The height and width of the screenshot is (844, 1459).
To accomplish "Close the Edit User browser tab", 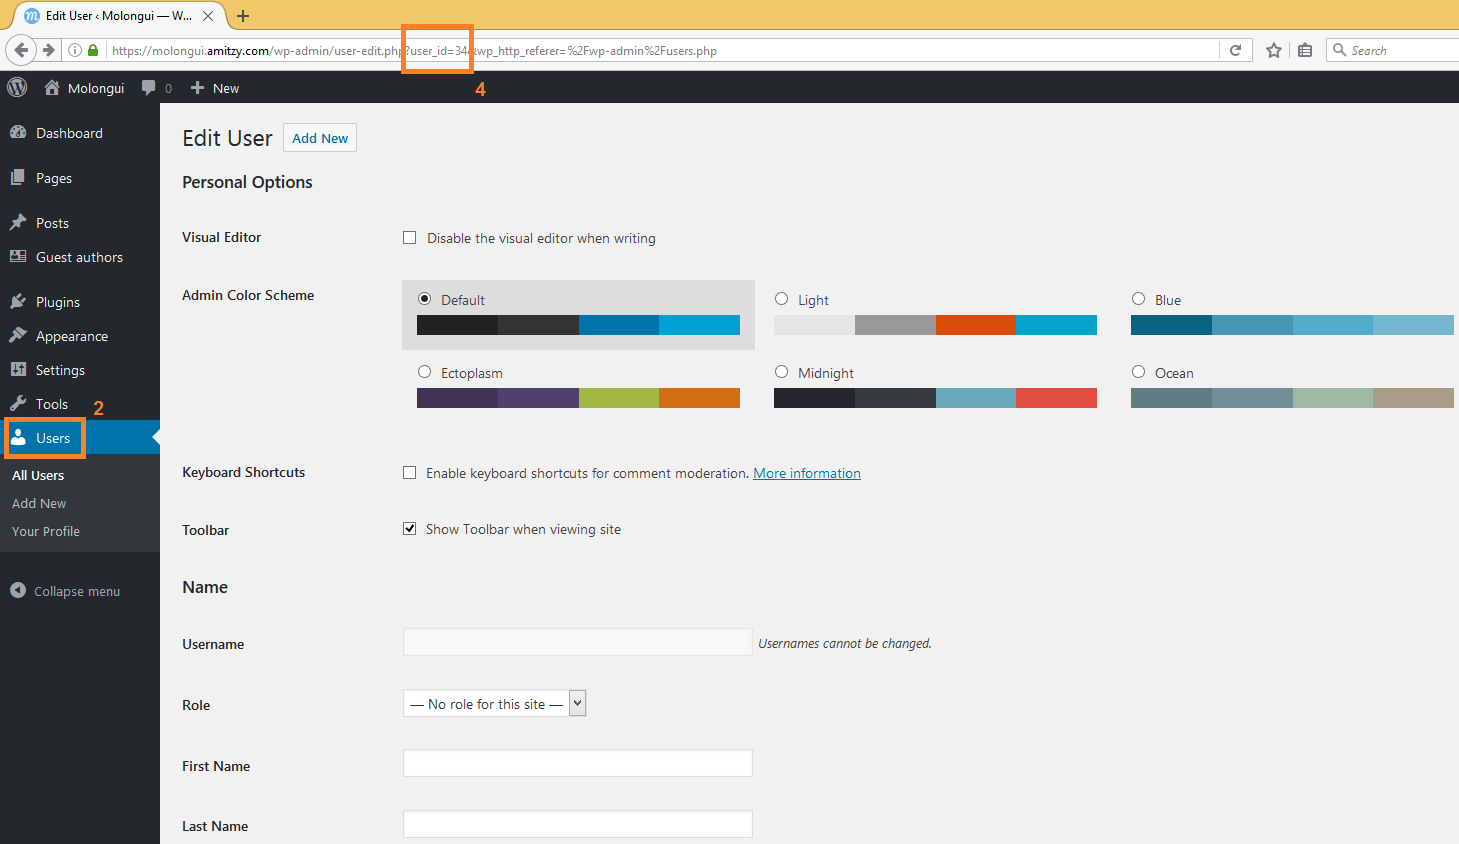I will click(x=208, y=16).
